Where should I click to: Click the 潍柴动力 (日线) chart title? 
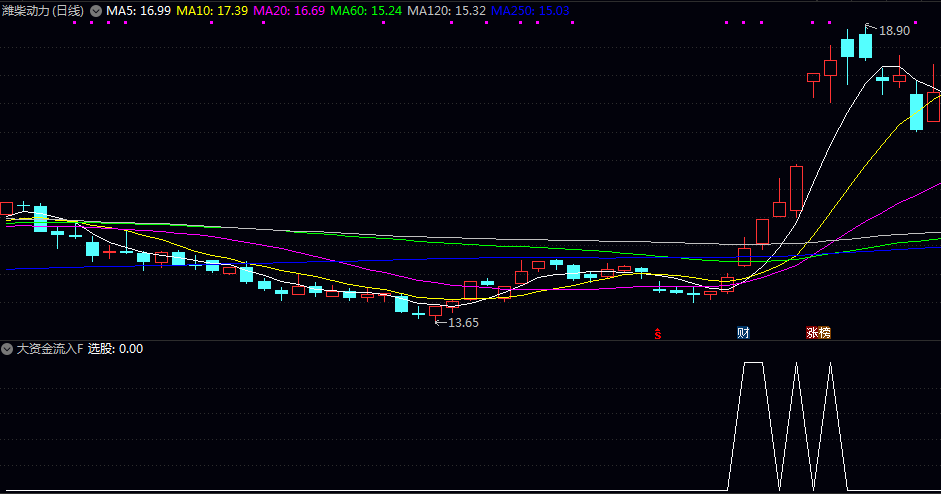pos(43,11)
